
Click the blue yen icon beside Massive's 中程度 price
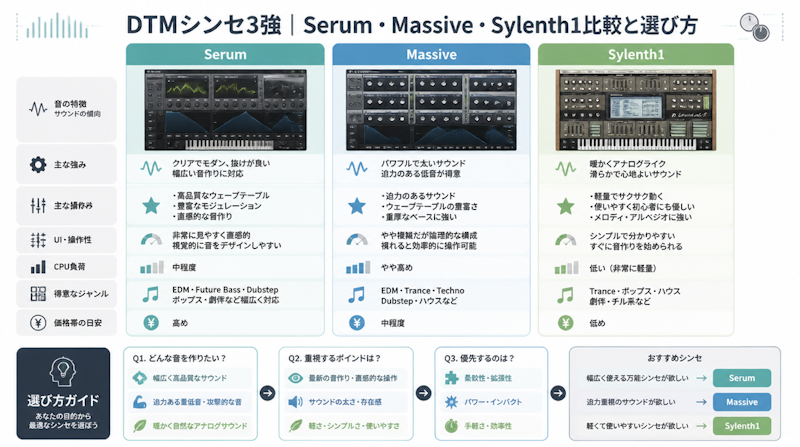pos(357,322)
